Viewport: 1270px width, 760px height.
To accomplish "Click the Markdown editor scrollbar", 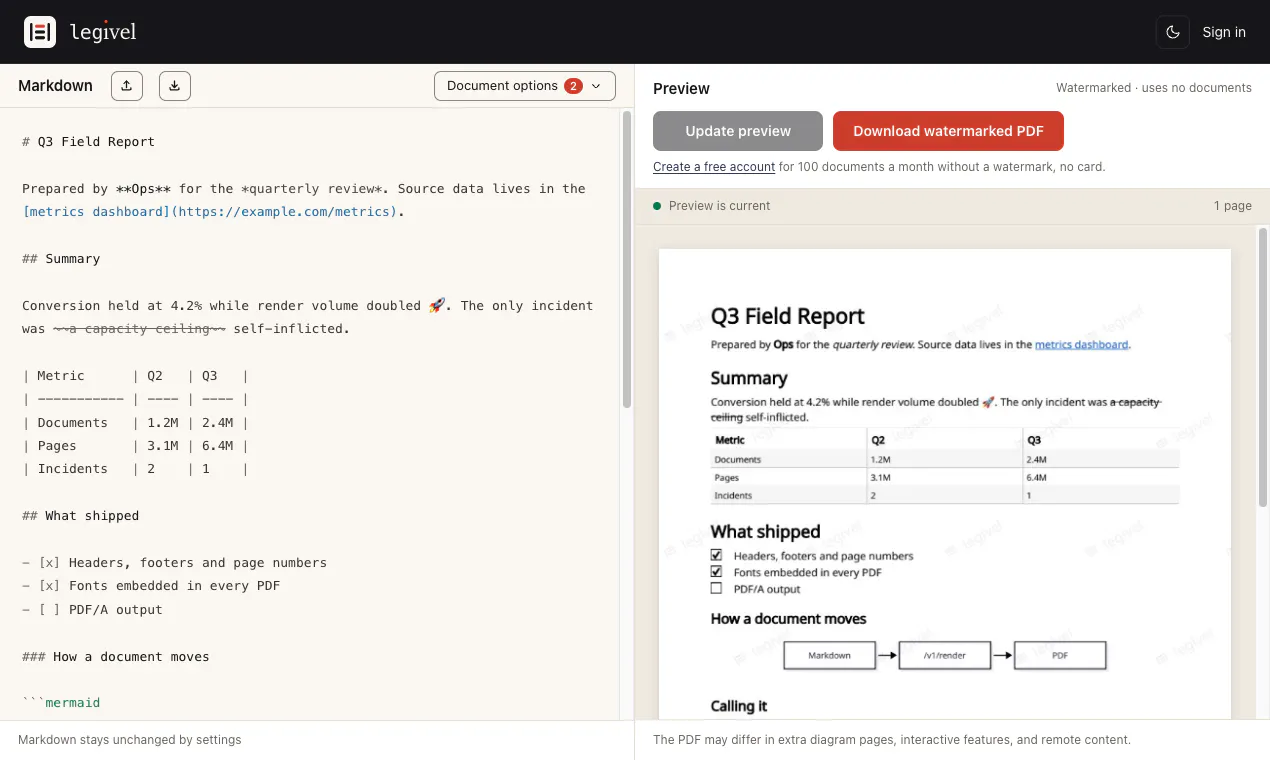I will 627,259.
